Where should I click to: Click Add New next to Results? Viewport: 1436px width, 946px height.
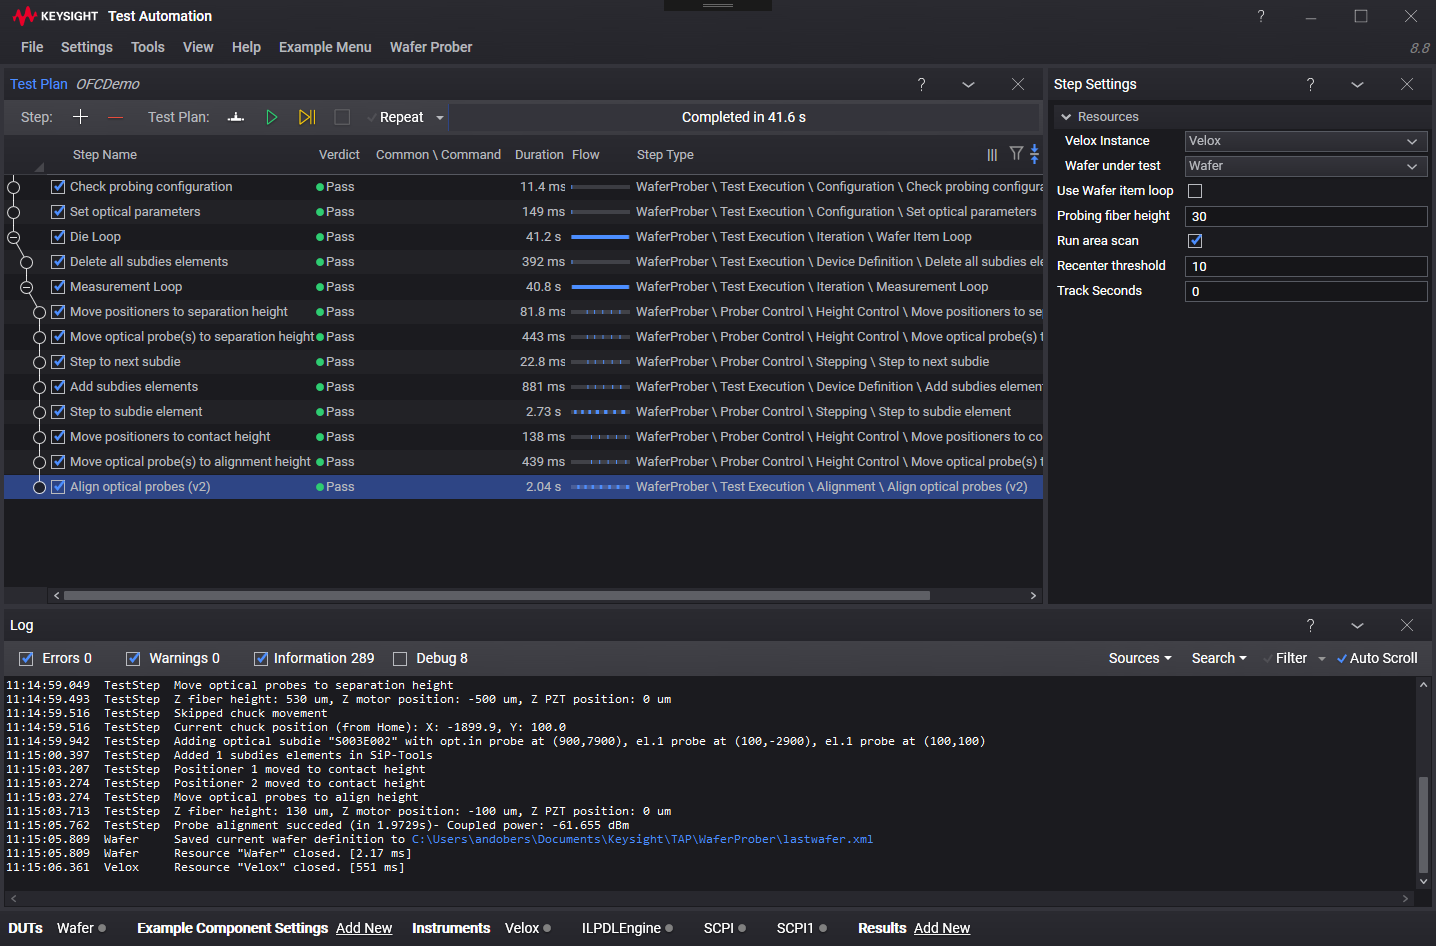pyautogui.click(x=941, y=928)
